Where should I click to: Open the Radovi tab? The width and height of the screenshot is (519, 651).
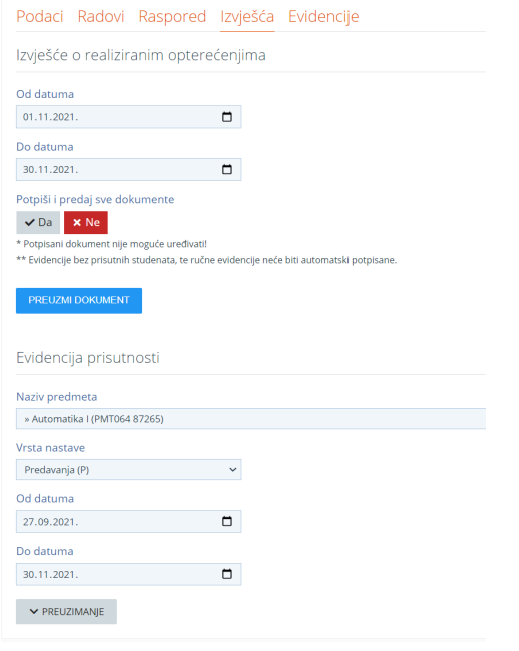pos(101,17)
